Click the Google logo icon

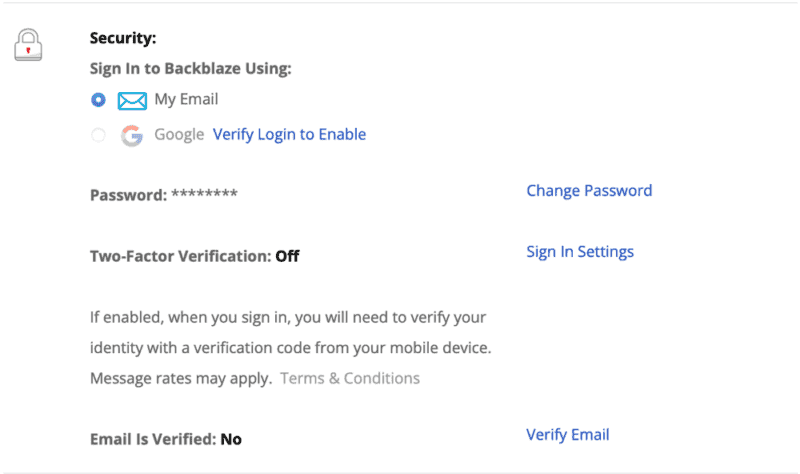pos(132,135)
